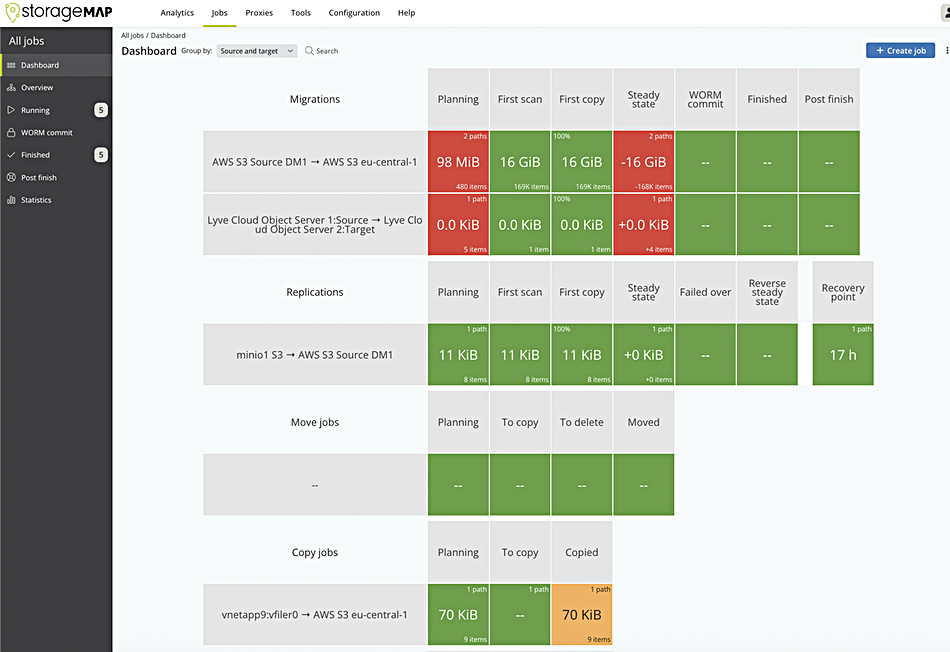Viewport: 950px width, 652px height.
Task: Open the Configuration menu
Action: click(354, 13)
